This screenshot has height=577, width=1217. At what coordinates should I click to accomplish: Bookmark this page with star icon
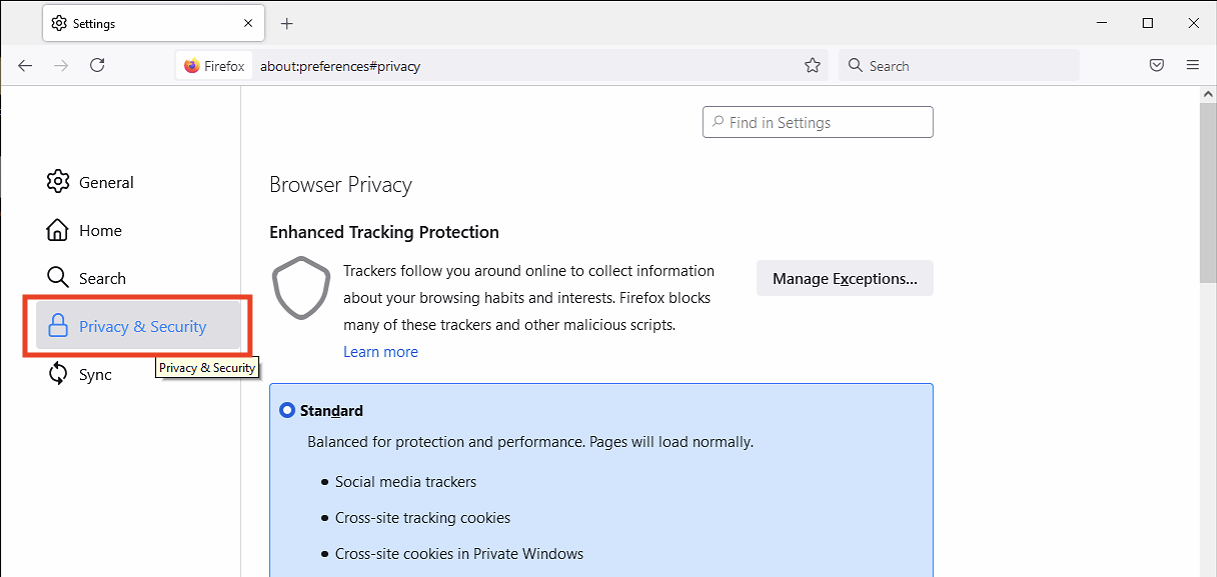tap(812, 66)
